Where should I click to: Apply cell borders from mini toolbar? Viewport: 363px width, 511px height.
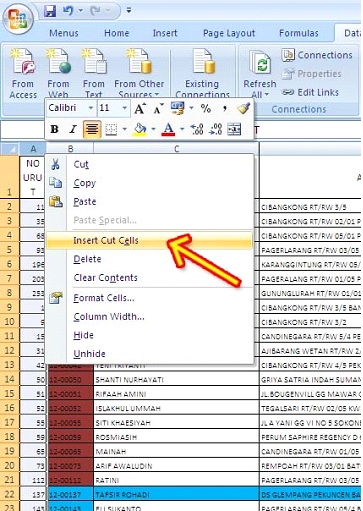point(111,129)
